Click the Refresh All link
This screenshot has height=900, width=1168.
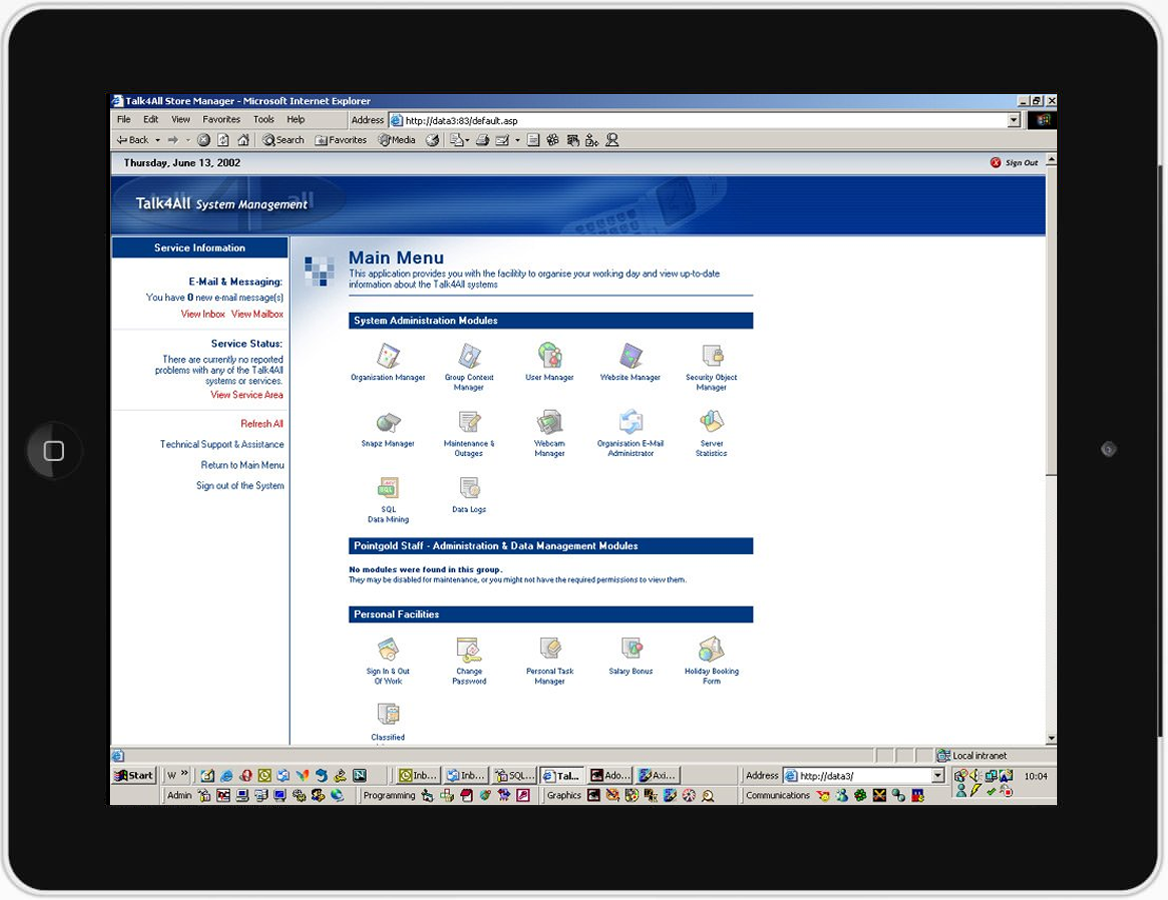point(261,424)
